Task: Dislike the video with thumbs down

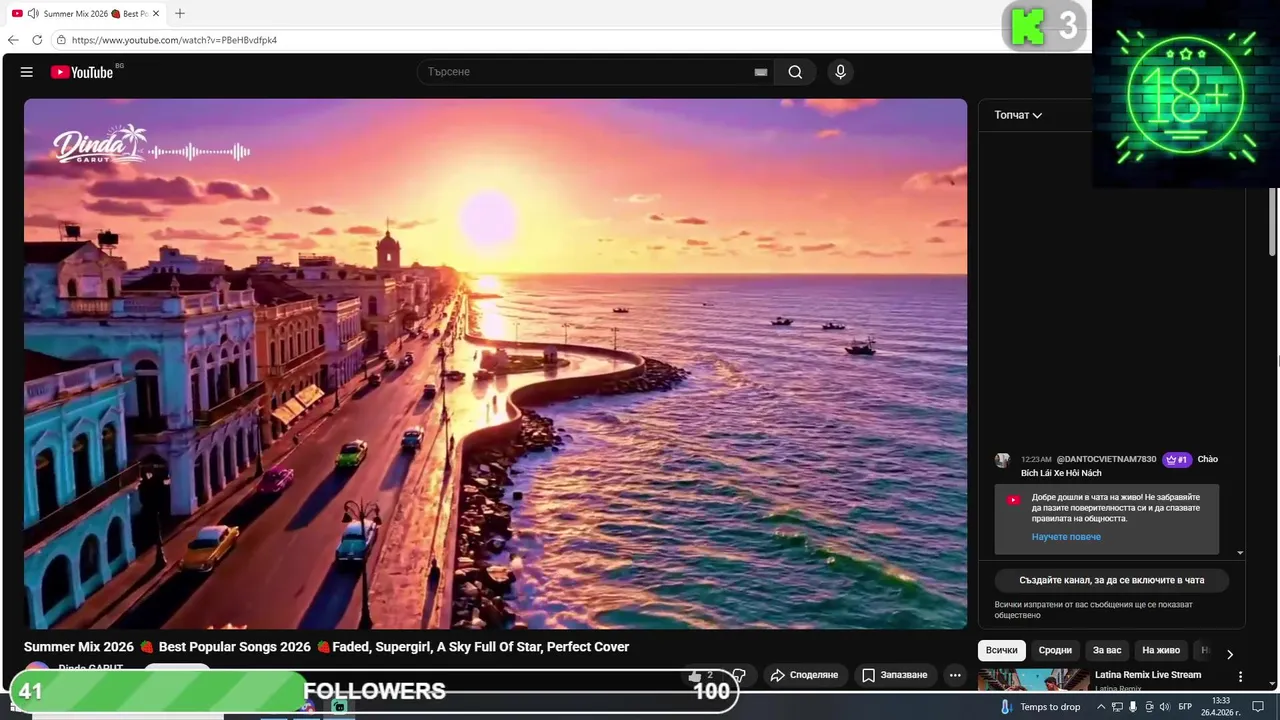Action: 739,675
